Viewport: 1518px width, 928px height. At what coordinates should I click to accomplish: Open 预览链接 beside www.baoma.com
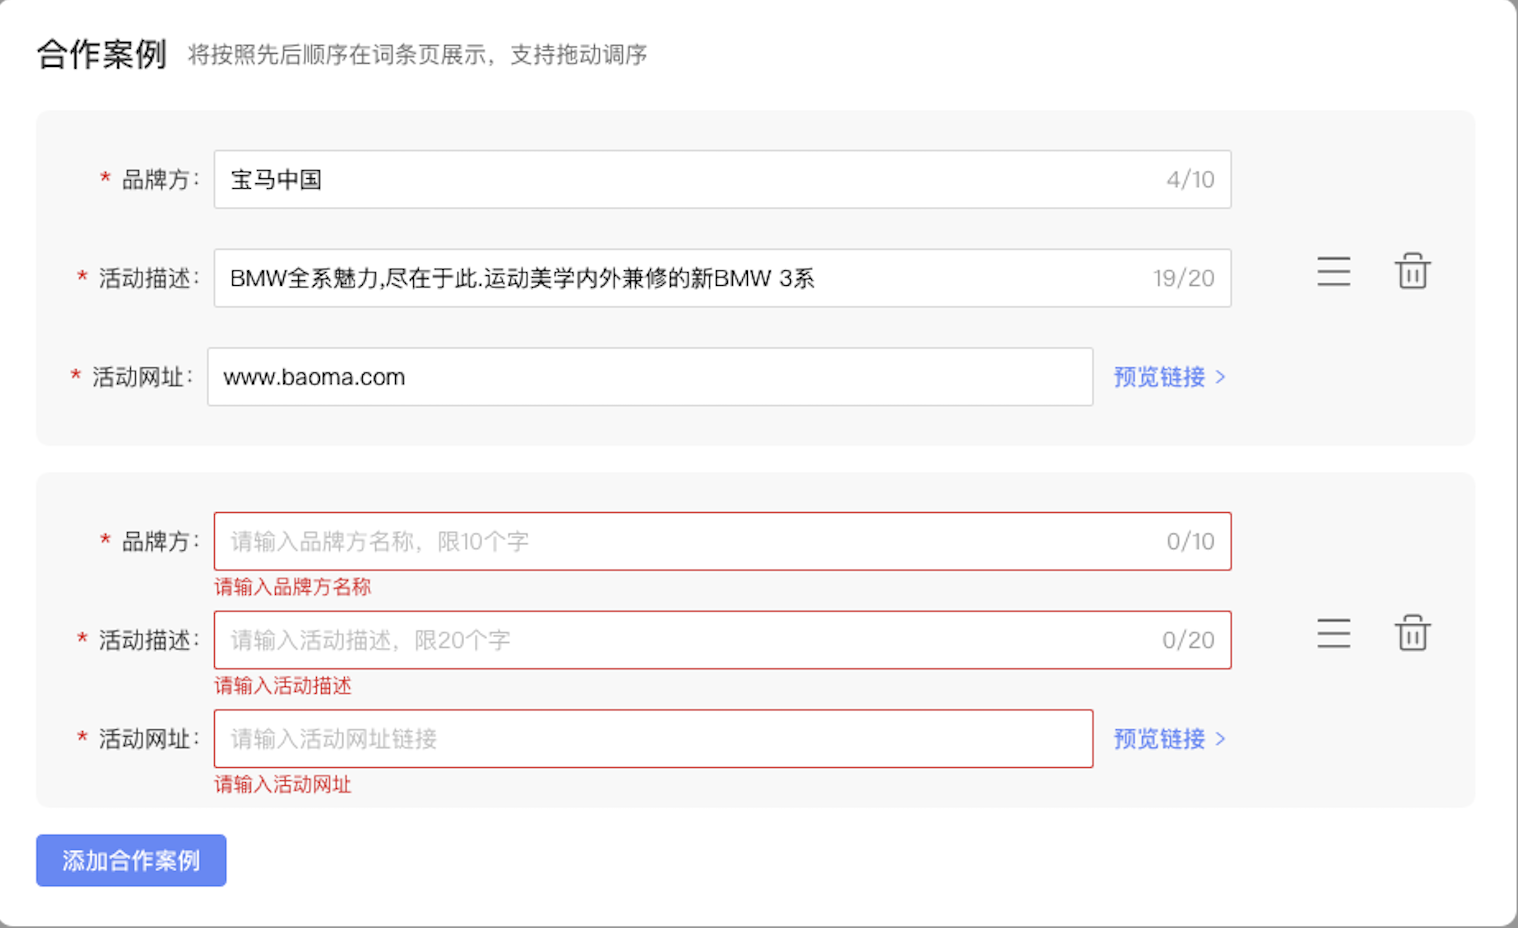point(1169,377)
